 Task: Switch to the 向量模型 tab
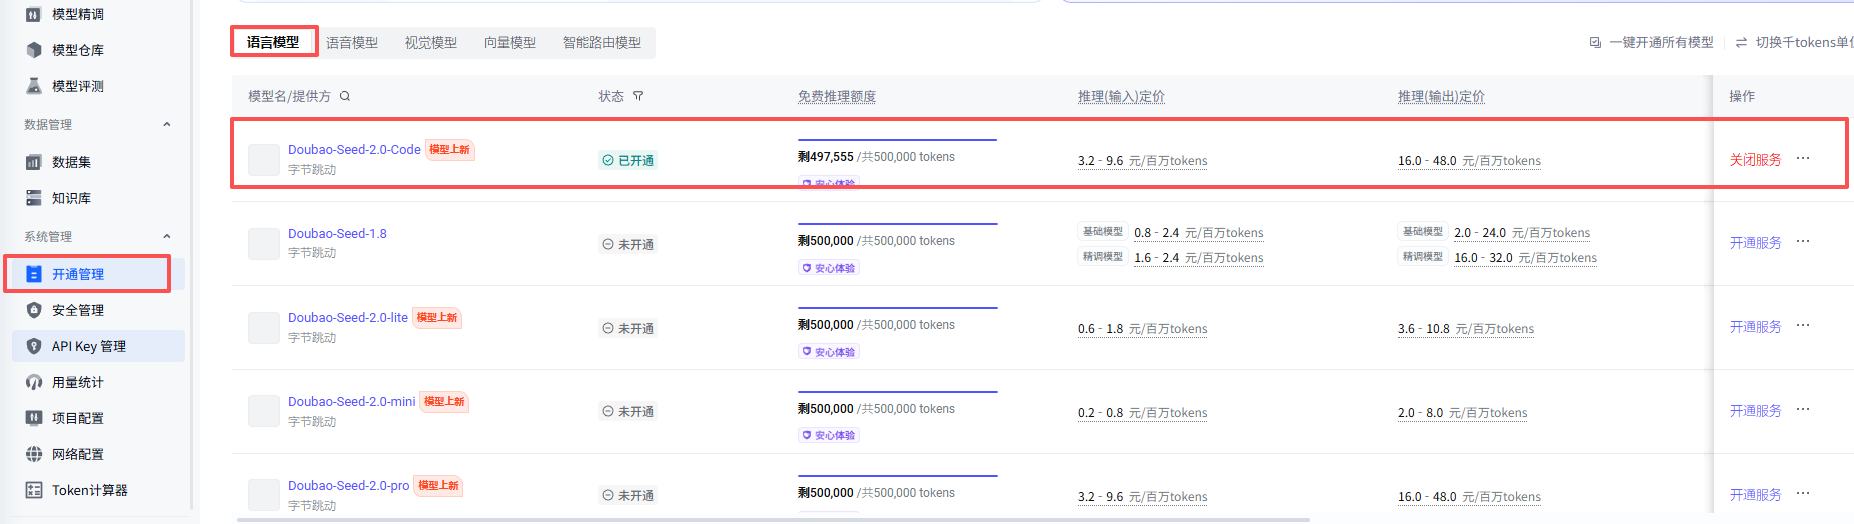pyautogui.click(x=510, y=42)
